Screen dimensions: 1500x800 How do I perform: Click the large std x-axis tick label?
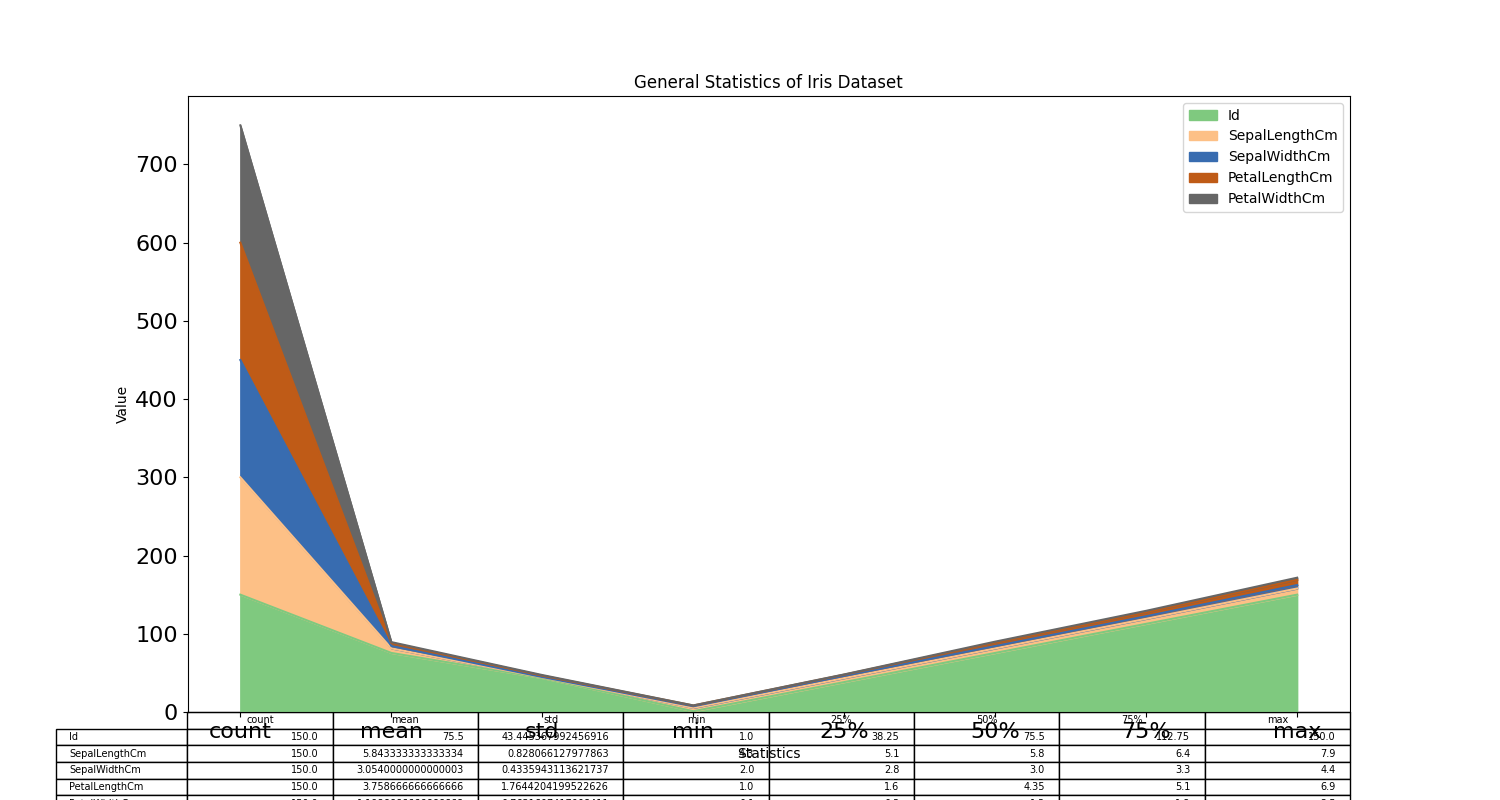pos(542,732)
